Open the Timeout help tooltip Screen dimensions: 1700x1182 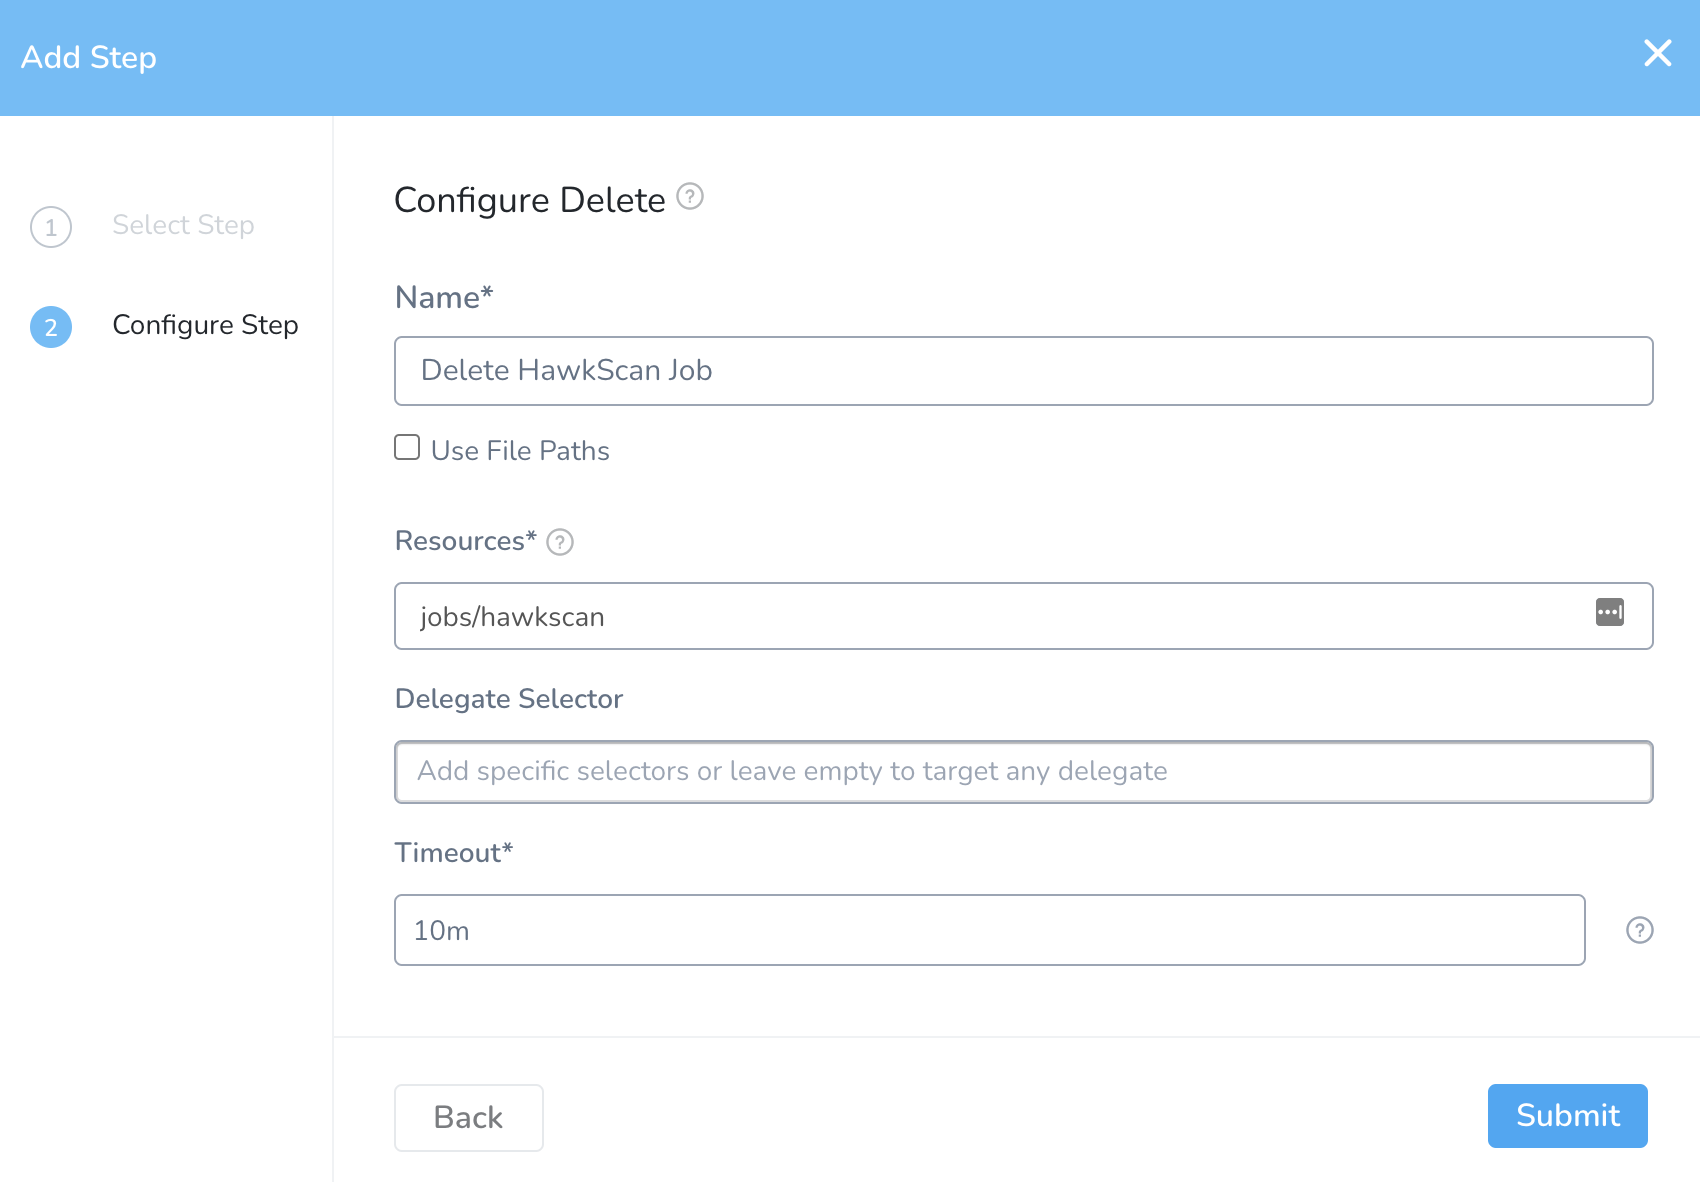(1639, 930)
